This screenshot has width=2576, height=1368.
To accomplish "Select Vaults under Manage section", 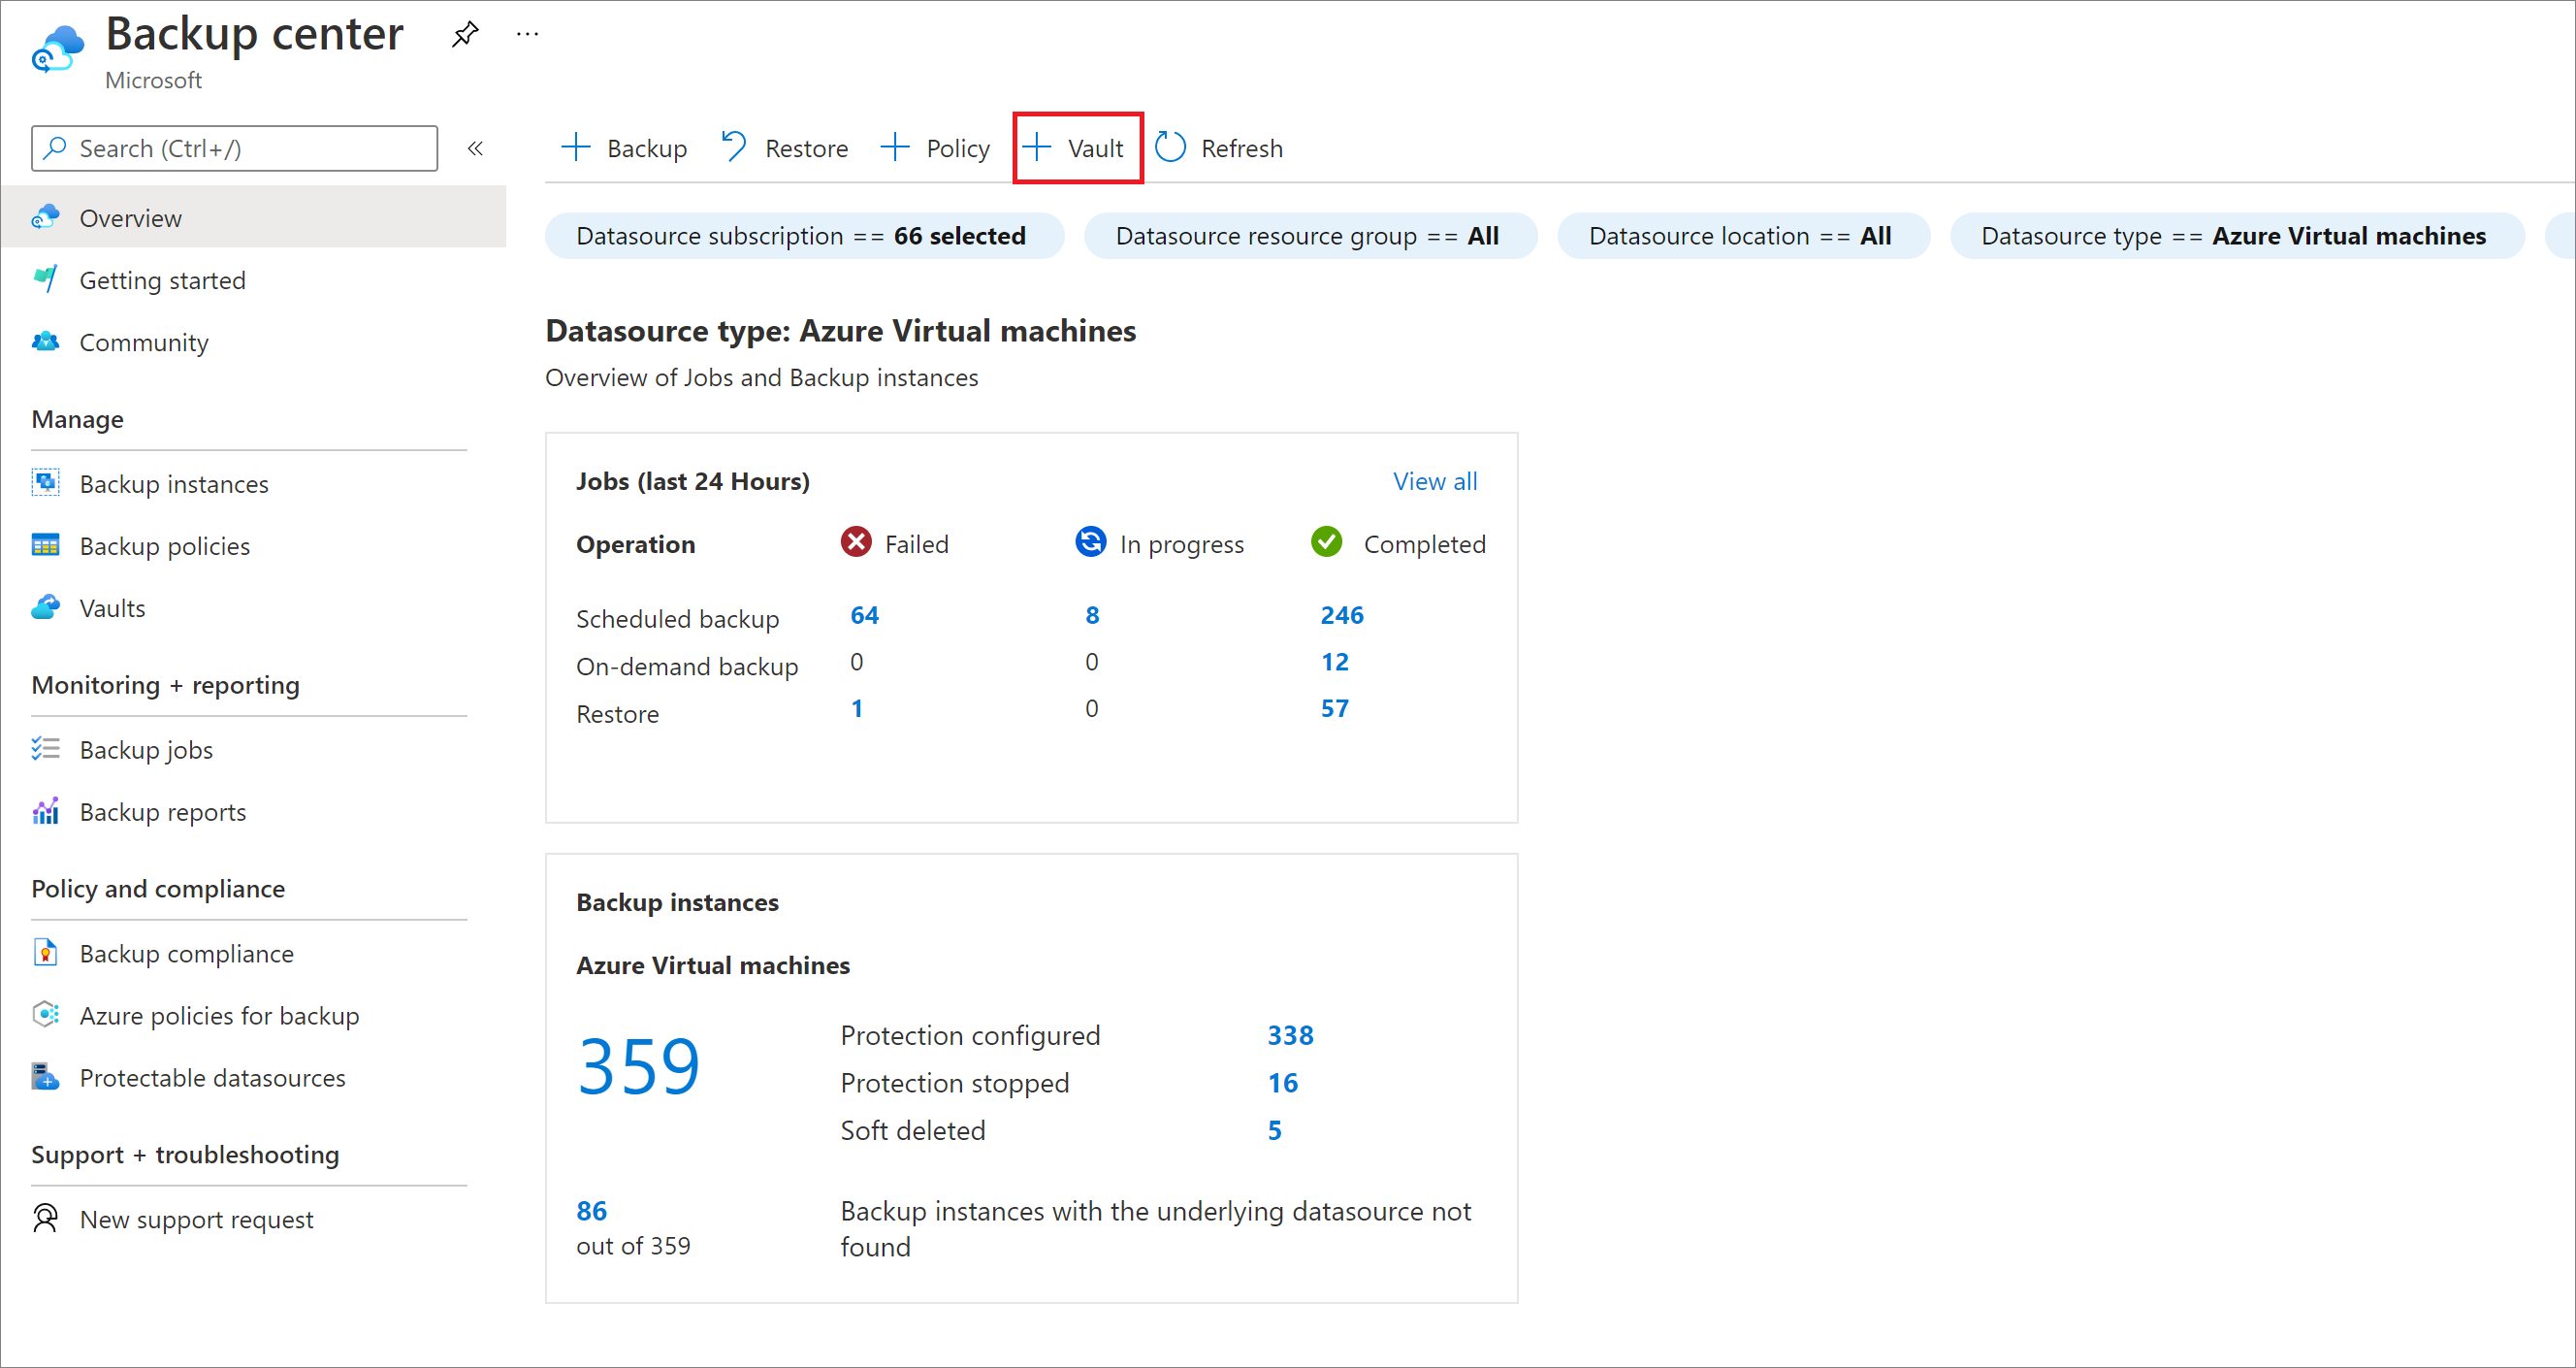I will click(x=113, y=608).
